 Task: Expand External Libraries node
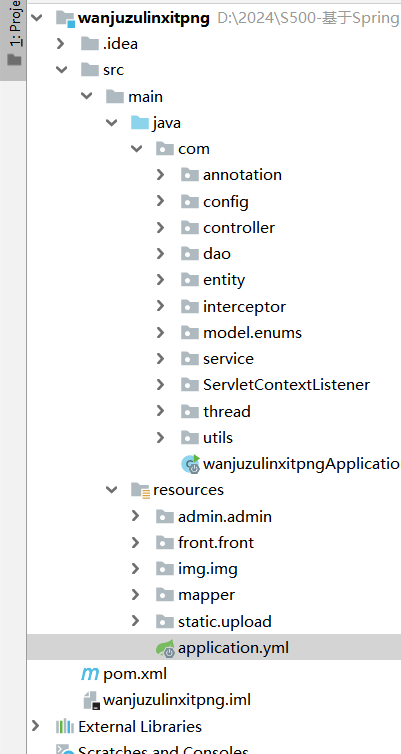pyautogui.click(x=36, y=726)
